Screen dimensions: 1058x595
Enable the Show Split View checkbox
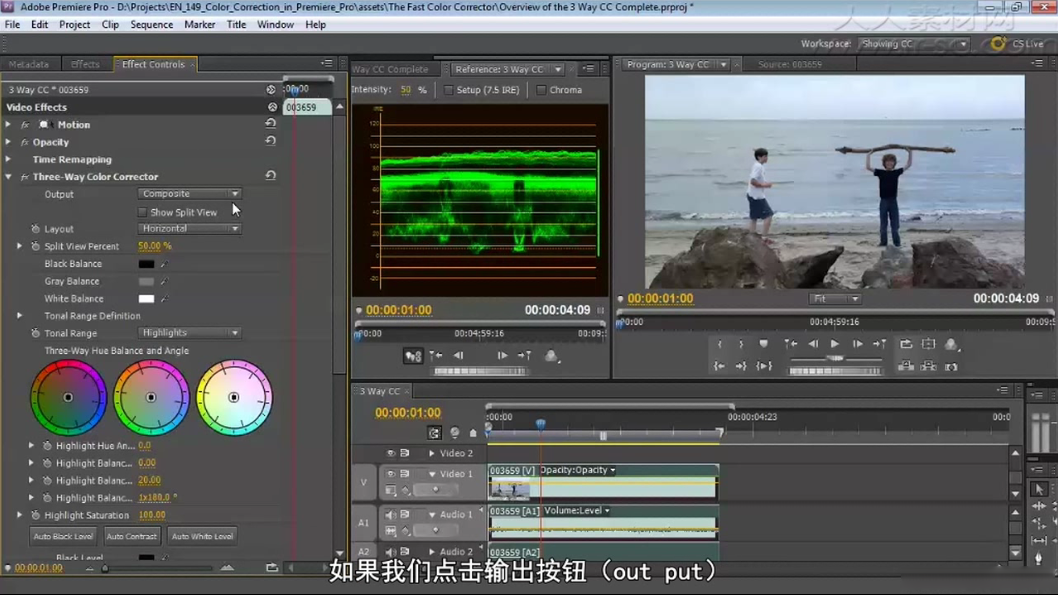coord(142,212)
